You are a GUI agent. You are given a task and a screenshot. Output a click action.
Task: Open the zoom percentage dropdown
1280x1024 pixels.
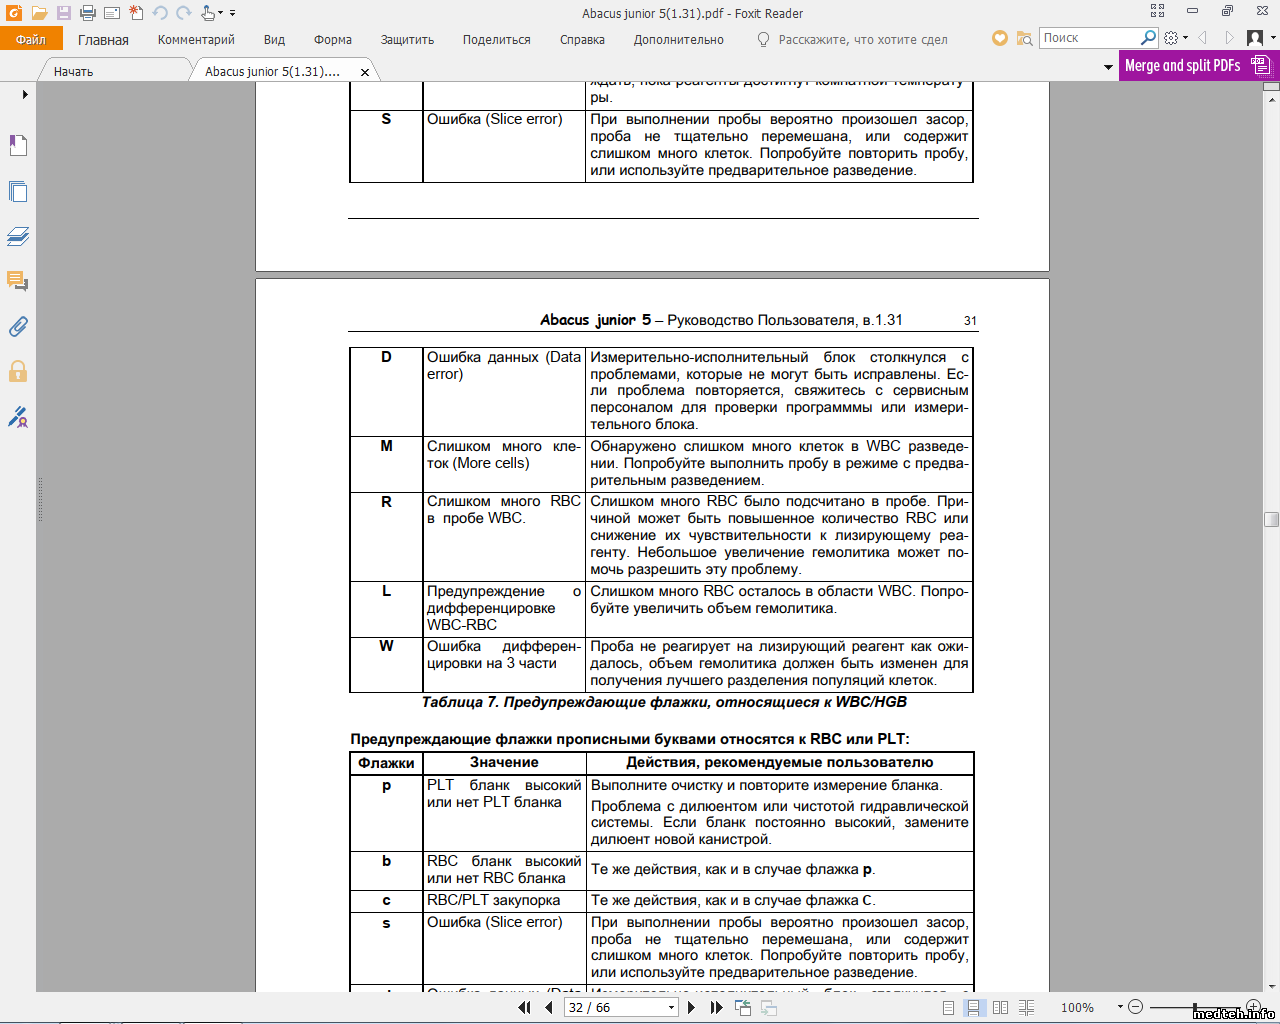[x=1120, y=1007]
